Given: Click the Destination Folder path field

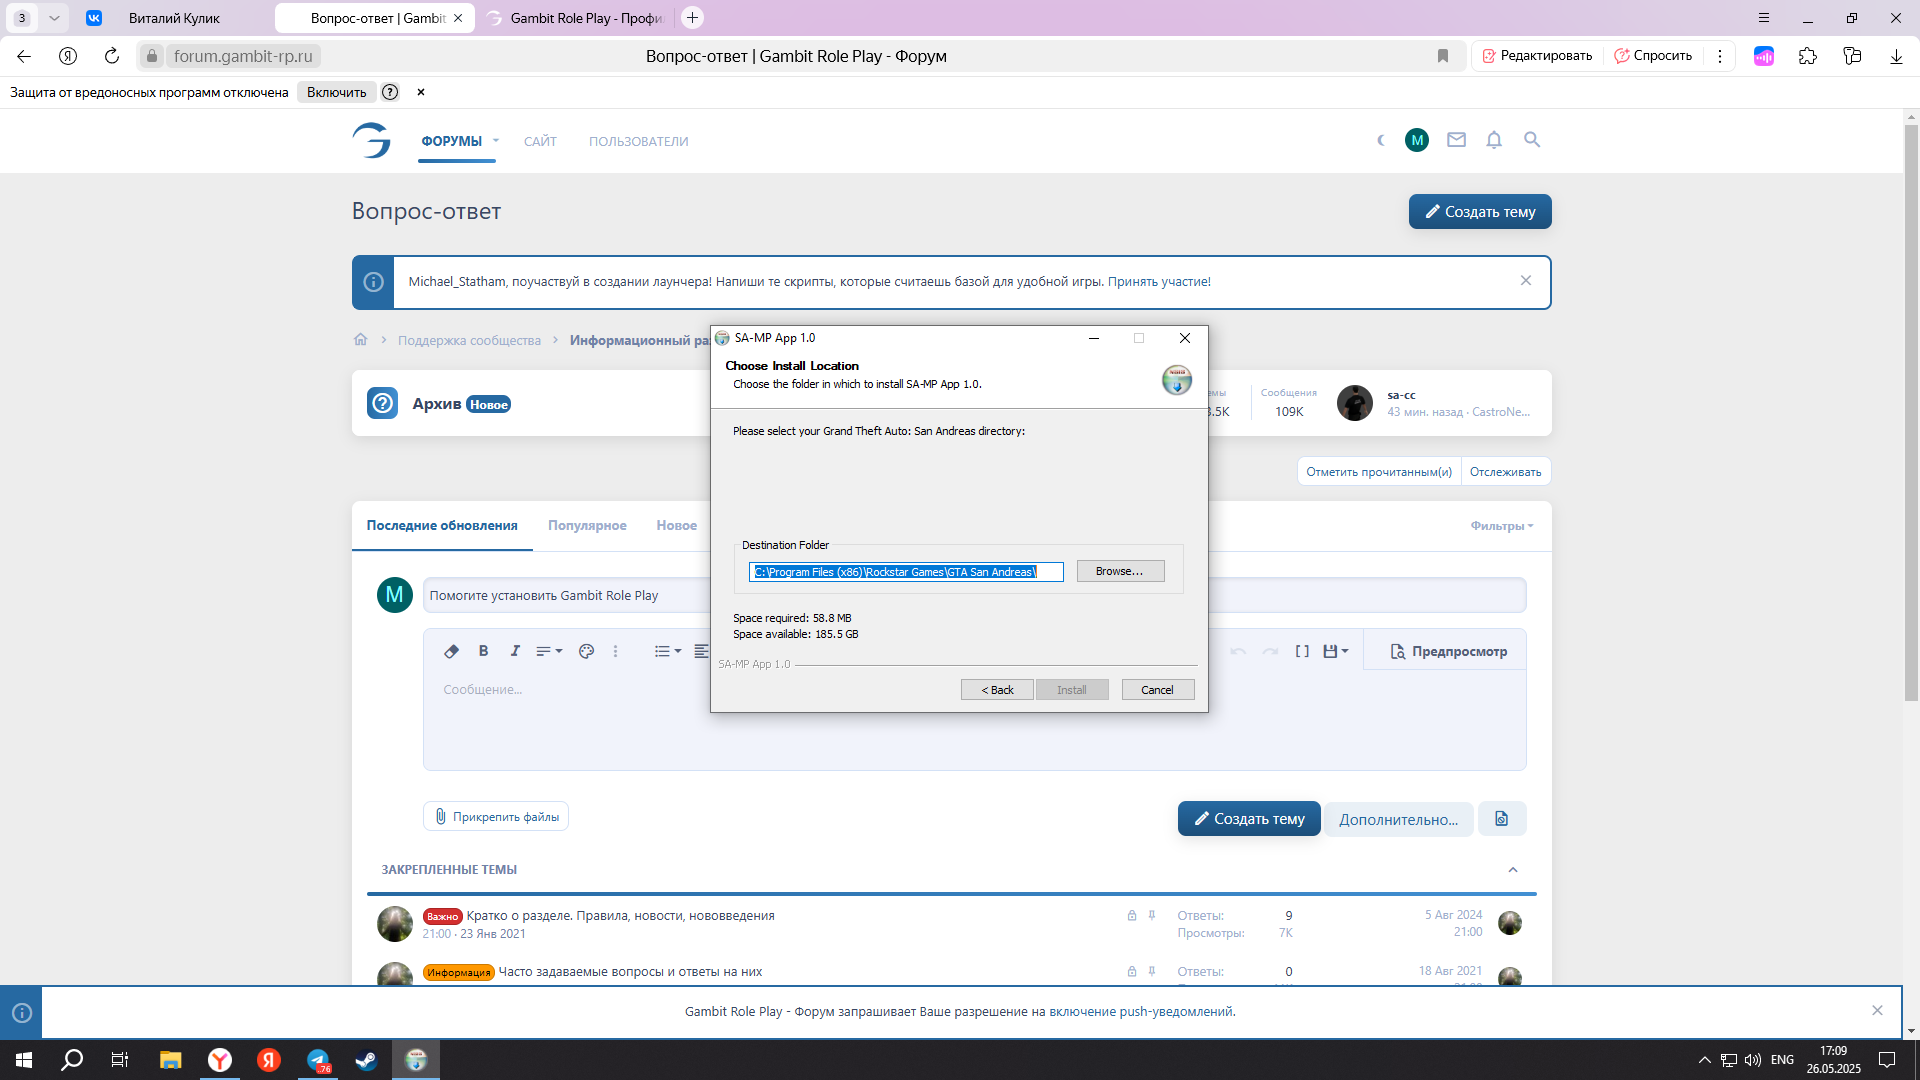Looking at the screenshot, I should [x=906, y=572].
